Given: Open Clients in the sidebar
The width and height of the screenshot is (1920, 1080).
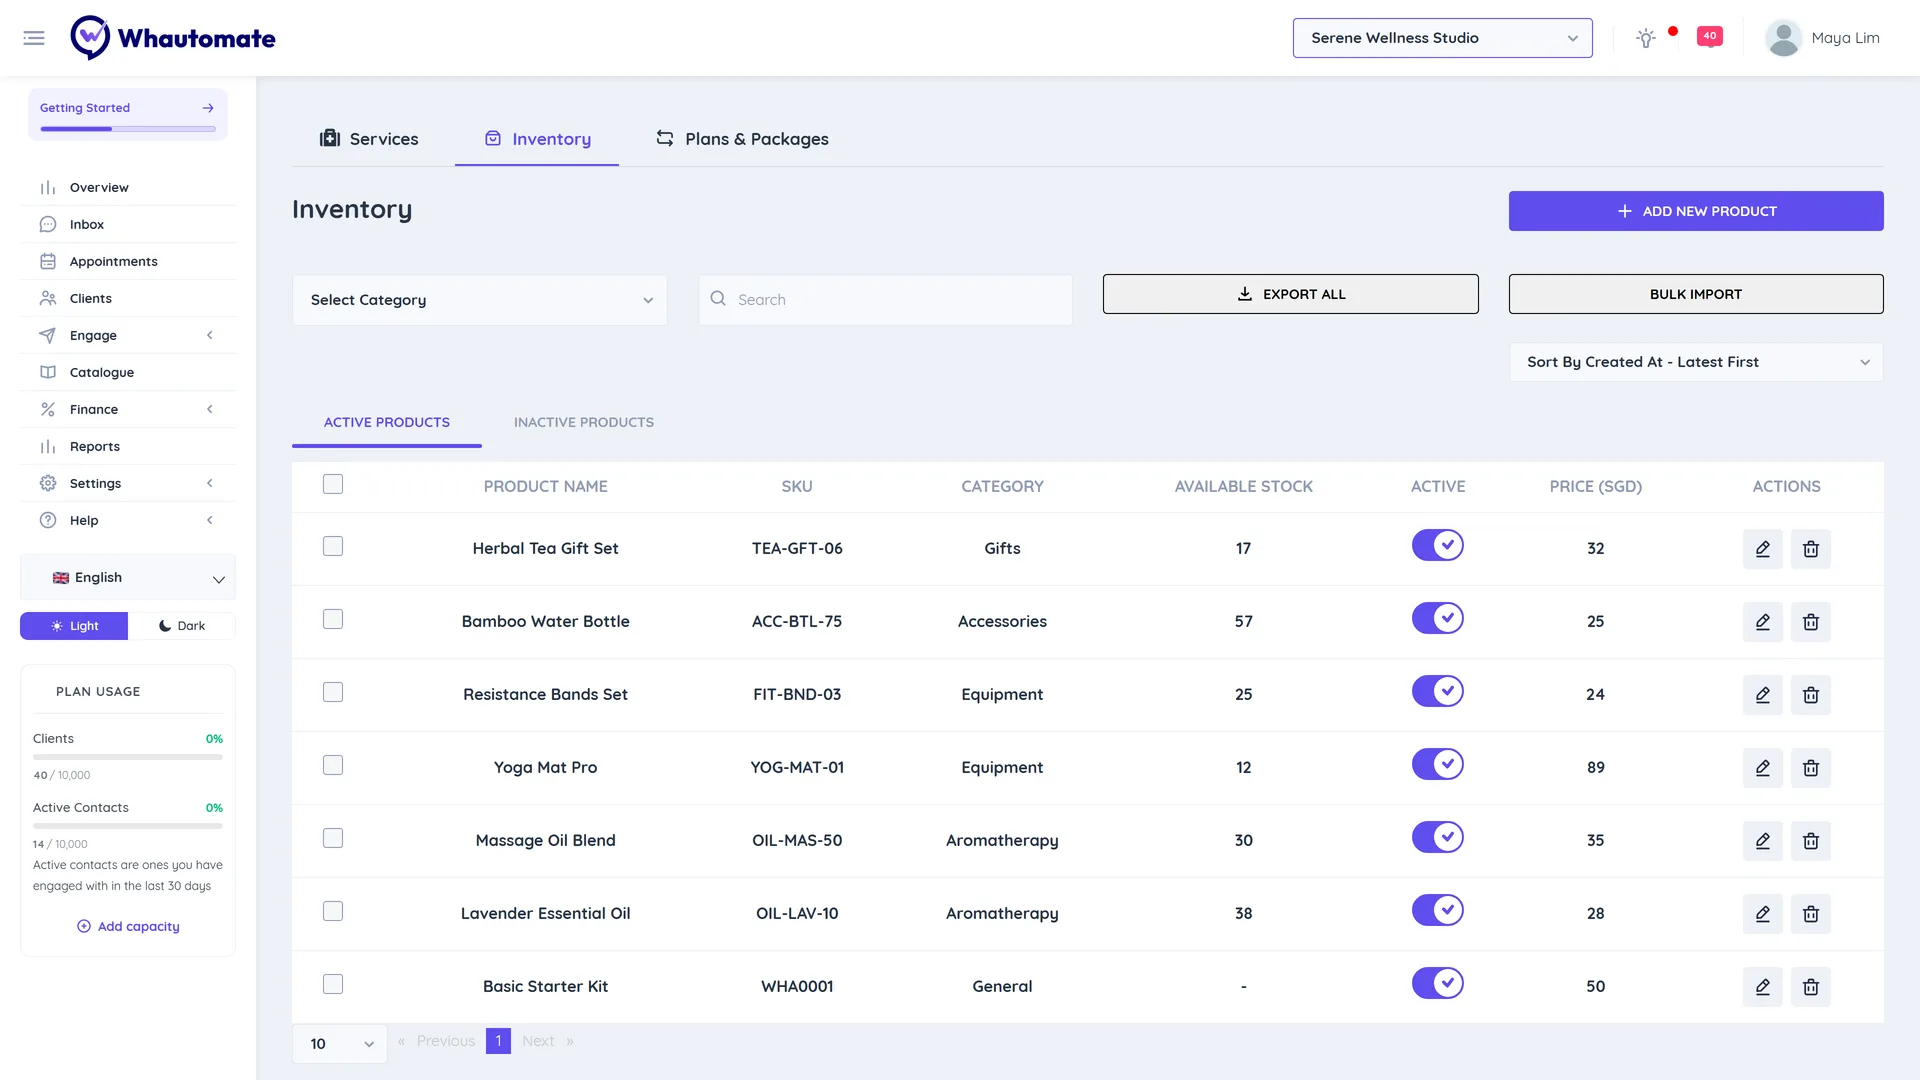Looking at the screenshot, I should point(128,298).
